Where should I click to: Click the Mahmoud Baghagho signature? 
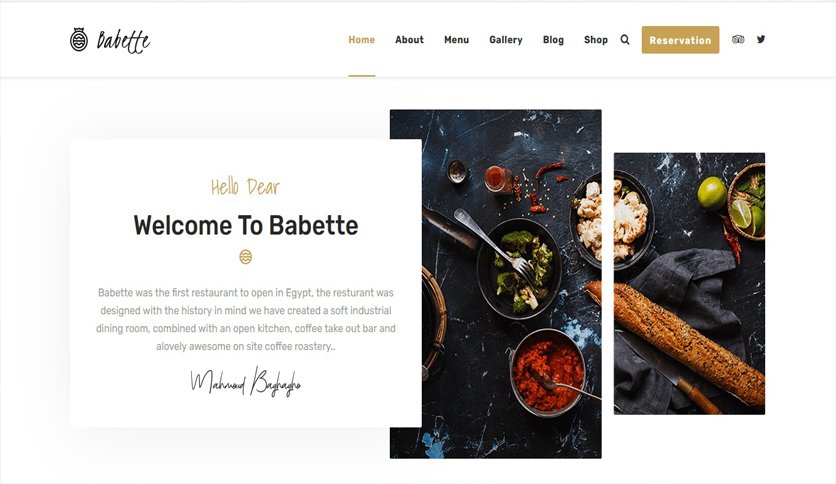(245, 382)
